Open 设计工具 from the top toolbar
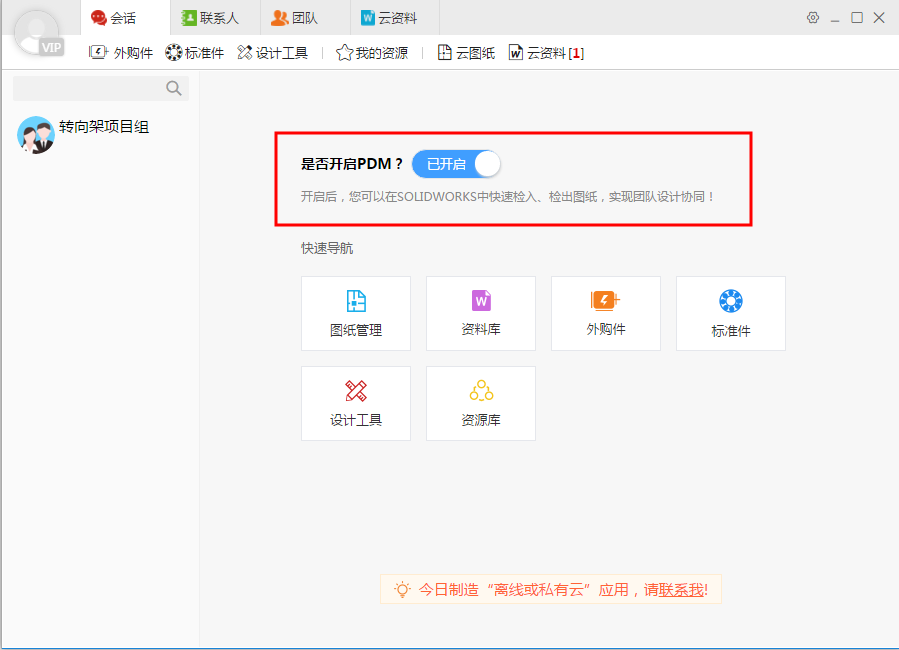The image size is (899, 650). [x=272, y=52]
